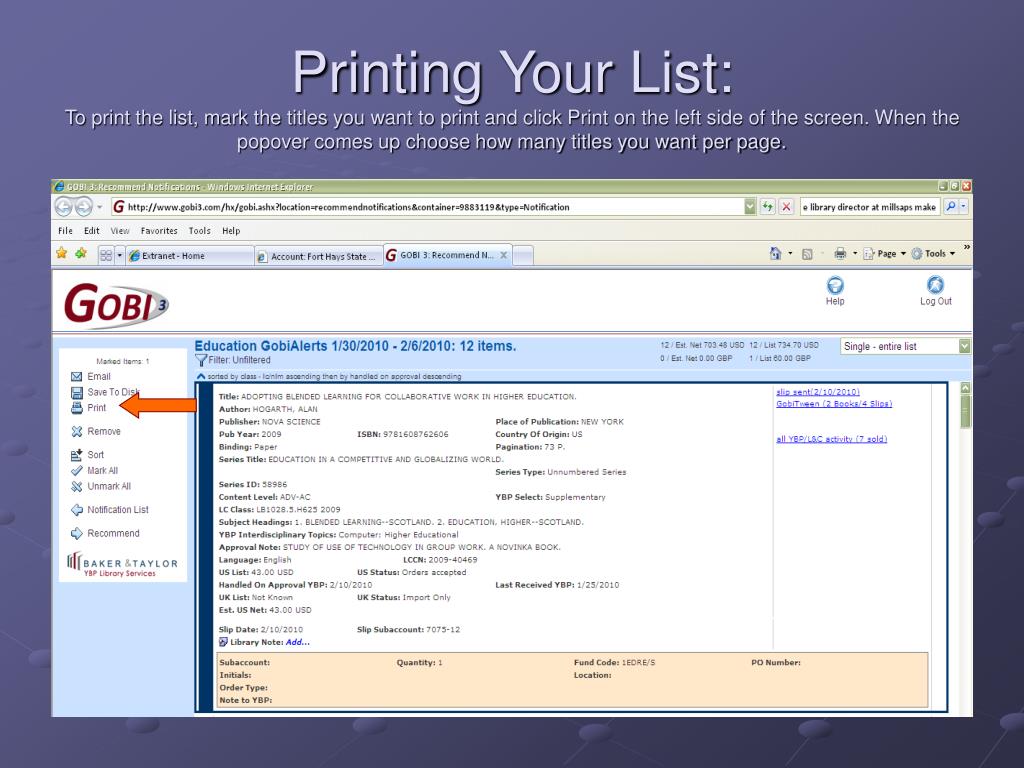Click the Unmark All icon

point(76,487)
